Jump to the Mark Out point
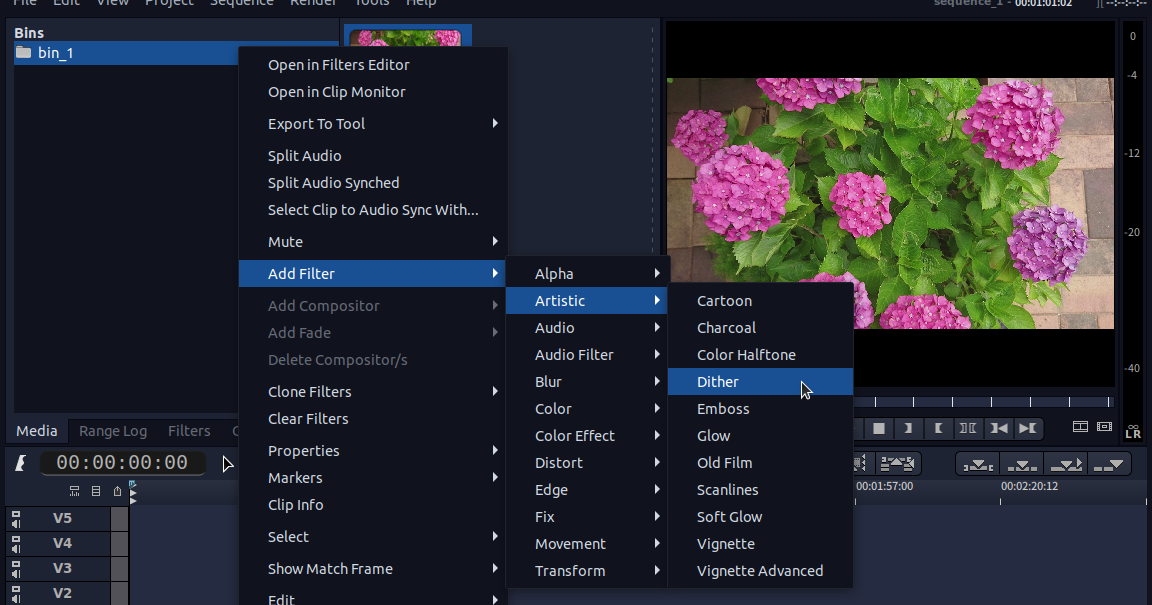Screen dimensions: 1152x605 click(1028, 428)
